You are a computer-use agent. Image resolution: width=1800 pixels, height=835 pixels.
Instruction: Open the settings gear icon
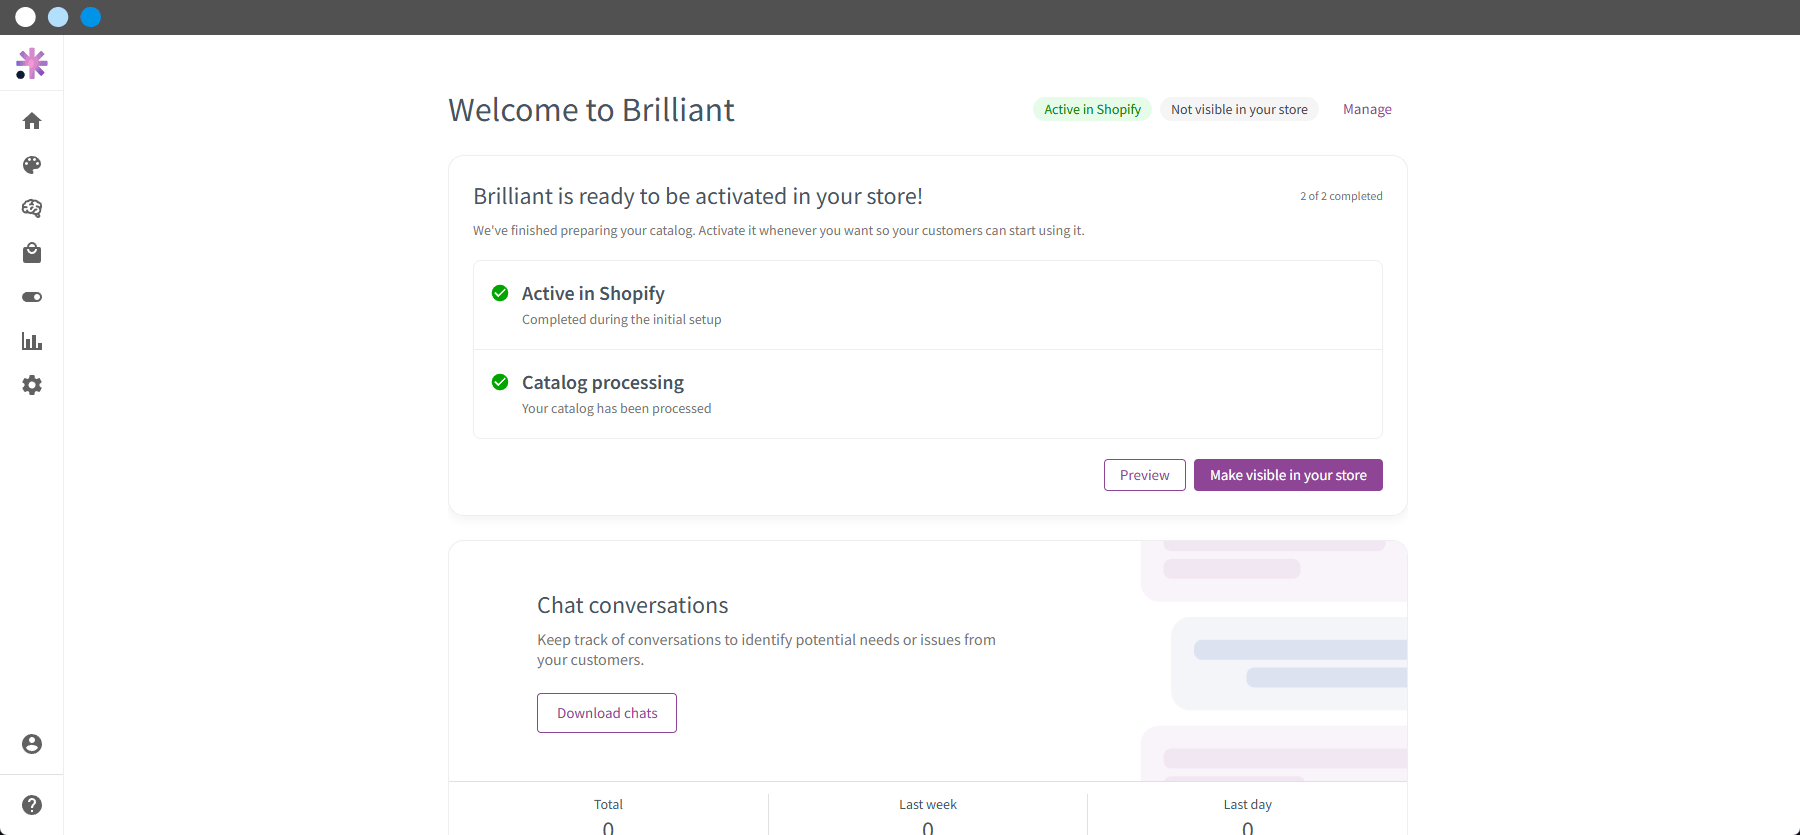pos(32,385)
